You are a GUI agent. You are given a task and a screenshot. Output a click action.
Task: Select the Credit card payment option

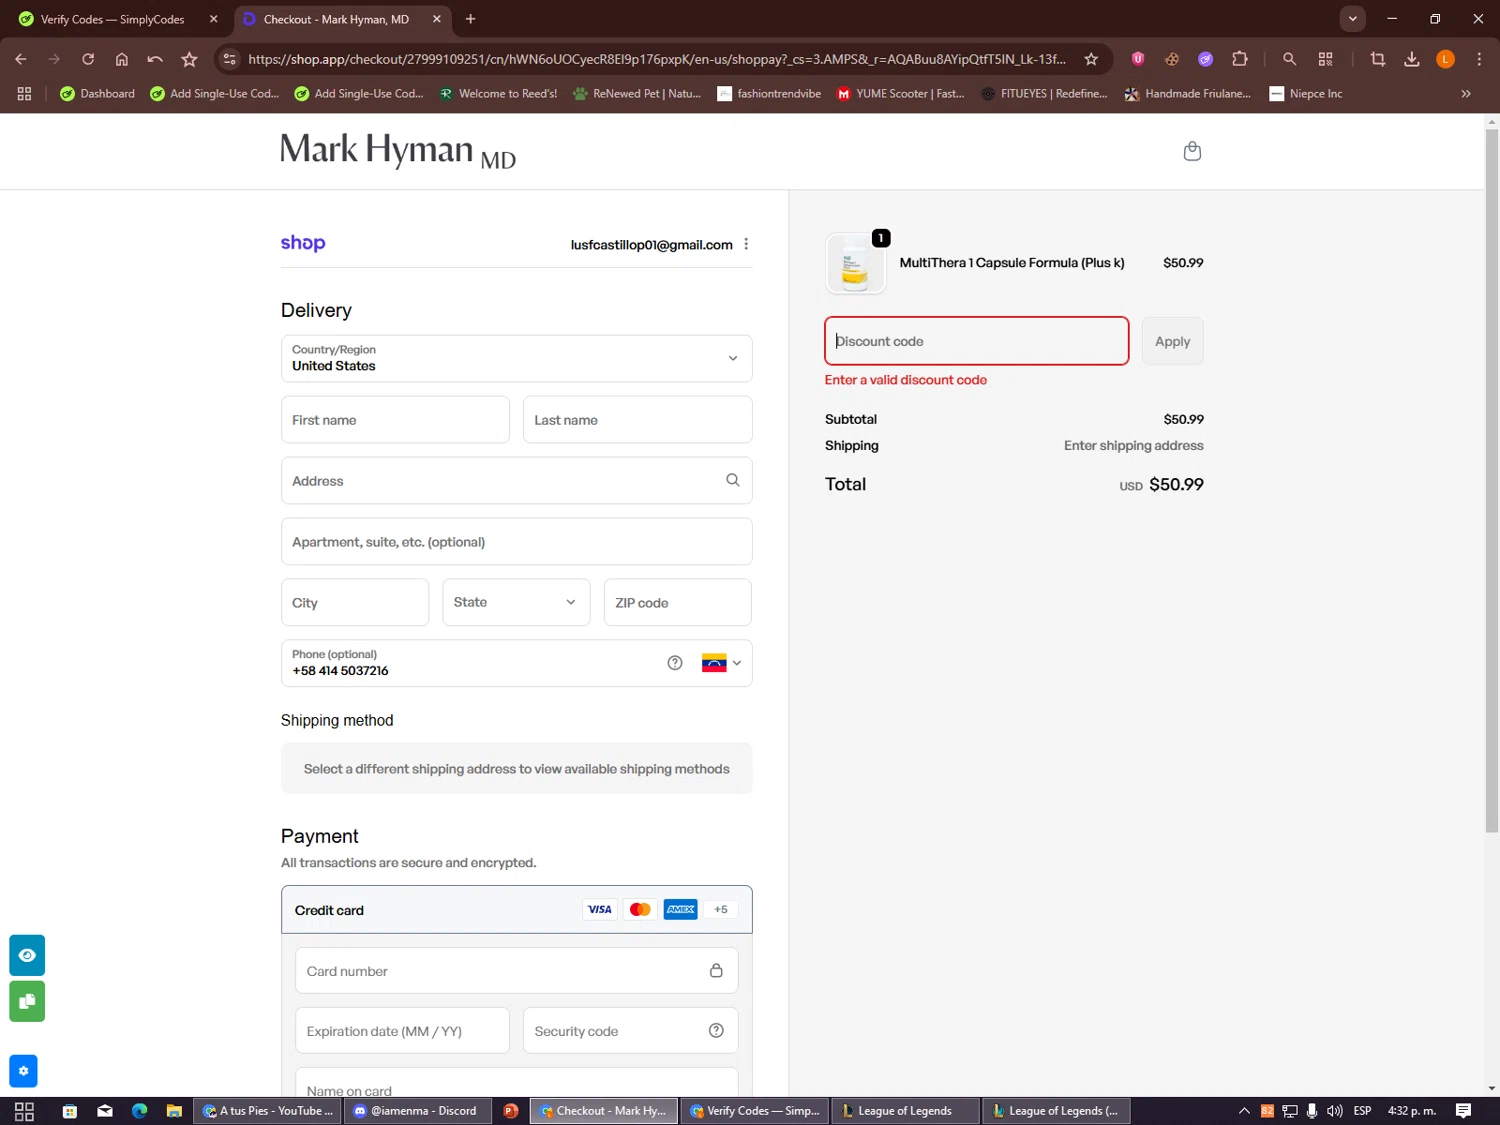click(x=517, y=909)
